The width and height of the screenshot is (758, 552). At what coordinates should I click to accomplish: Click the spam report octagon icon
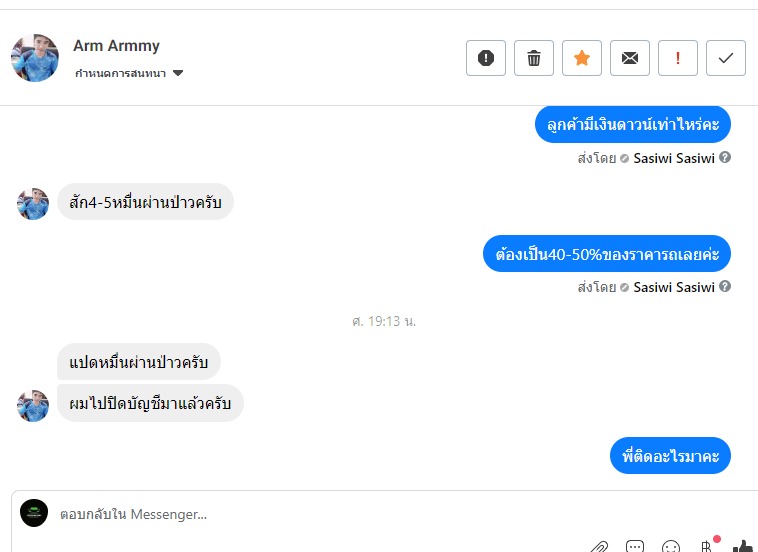(x=486, y=58)
